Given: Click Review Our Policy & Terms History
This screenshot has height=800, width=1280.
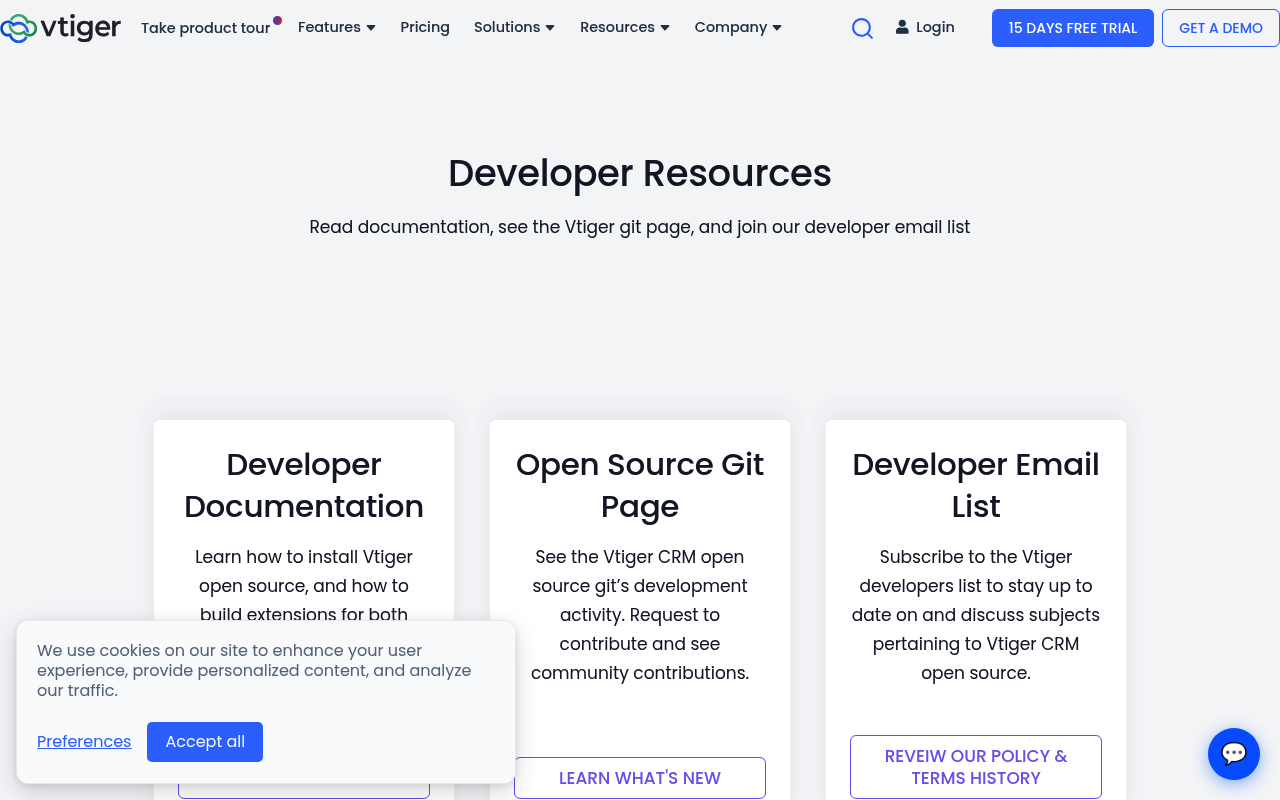Looking at the screenshot, I should [x=976, y=767].
